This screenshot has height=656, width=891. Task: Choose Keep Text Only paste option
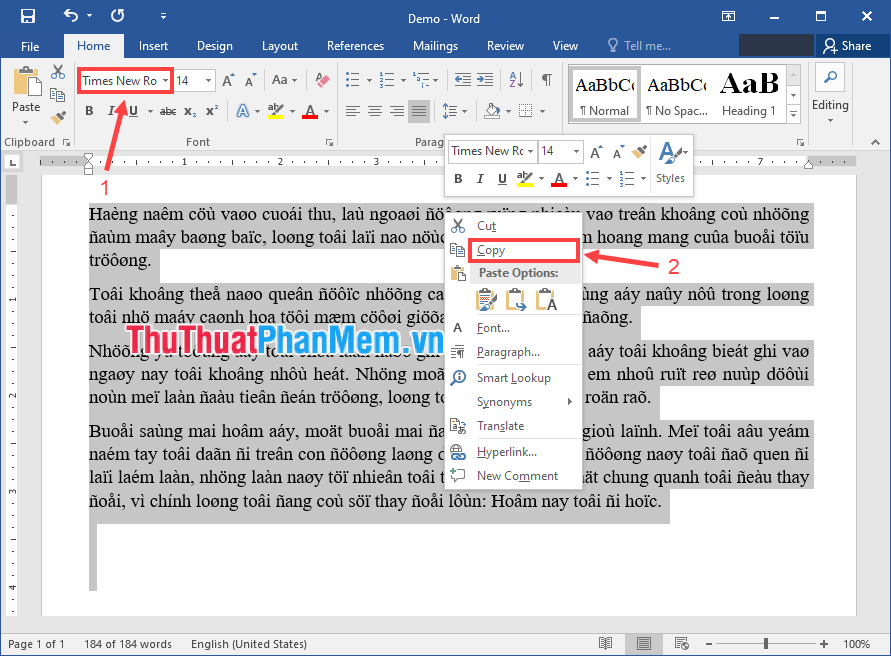click(545, 298)
